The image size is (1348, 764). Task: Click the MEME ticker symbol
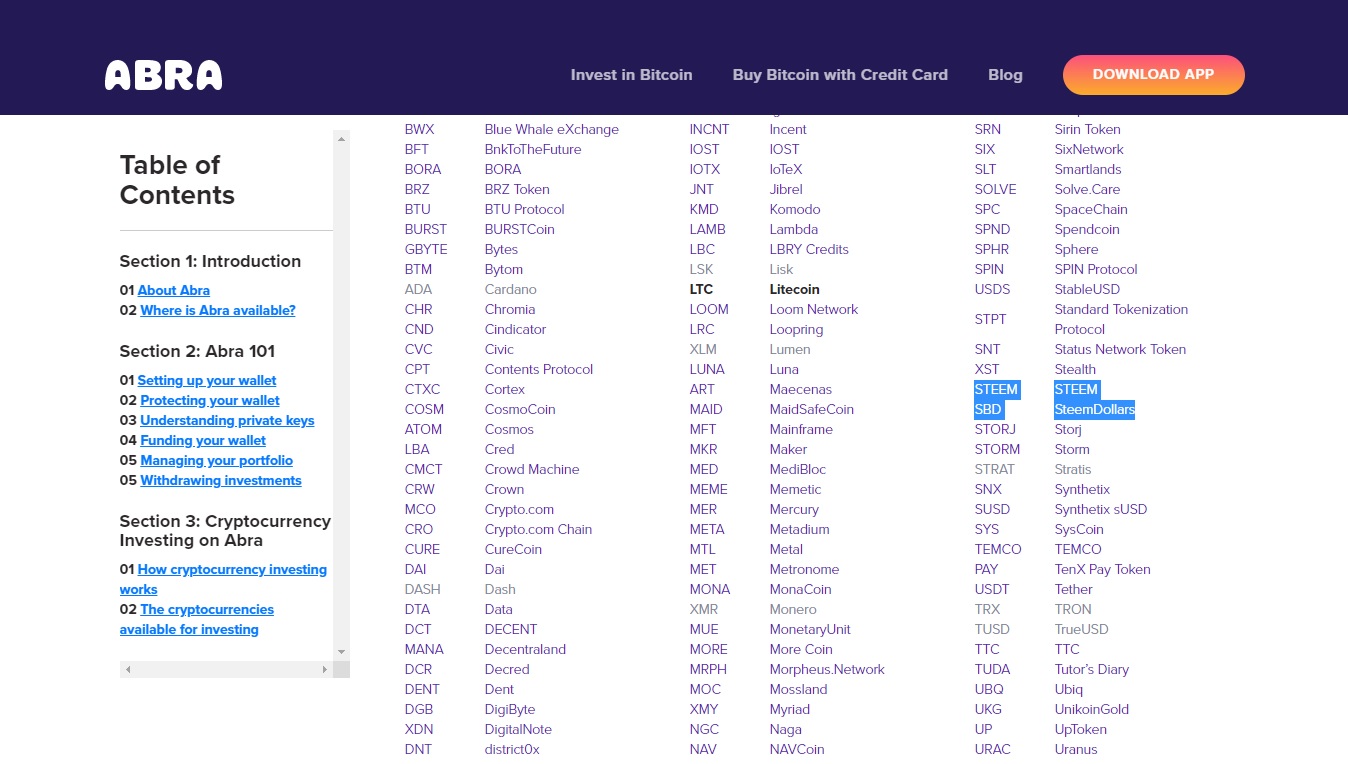[x=708, y=489]
